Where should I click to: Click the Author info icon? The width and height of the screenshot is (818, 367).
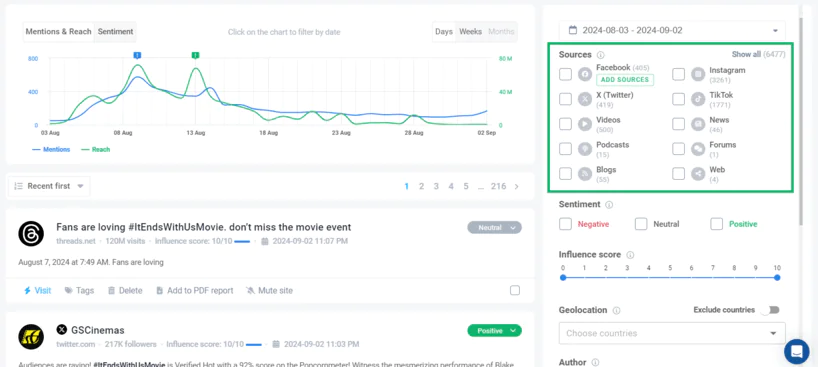coord(595,362)
